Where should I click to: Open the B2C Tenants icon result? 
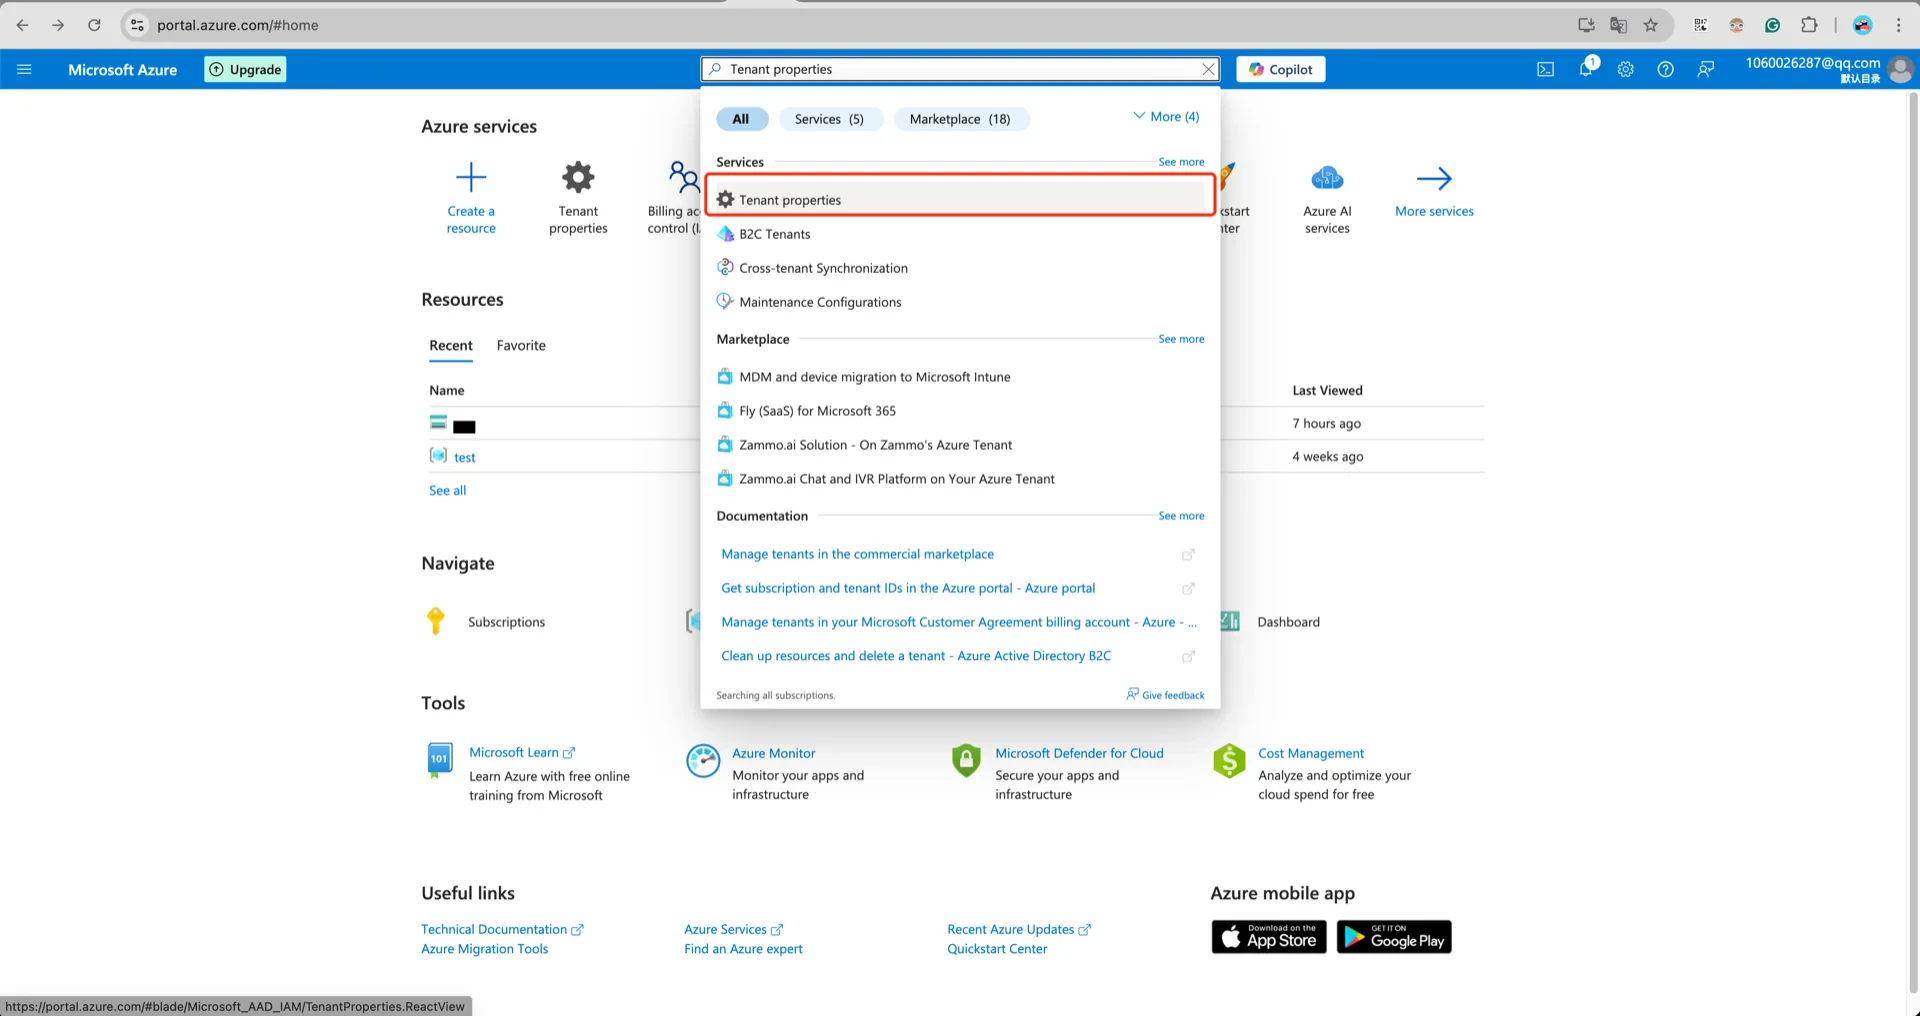coord(726,234)
